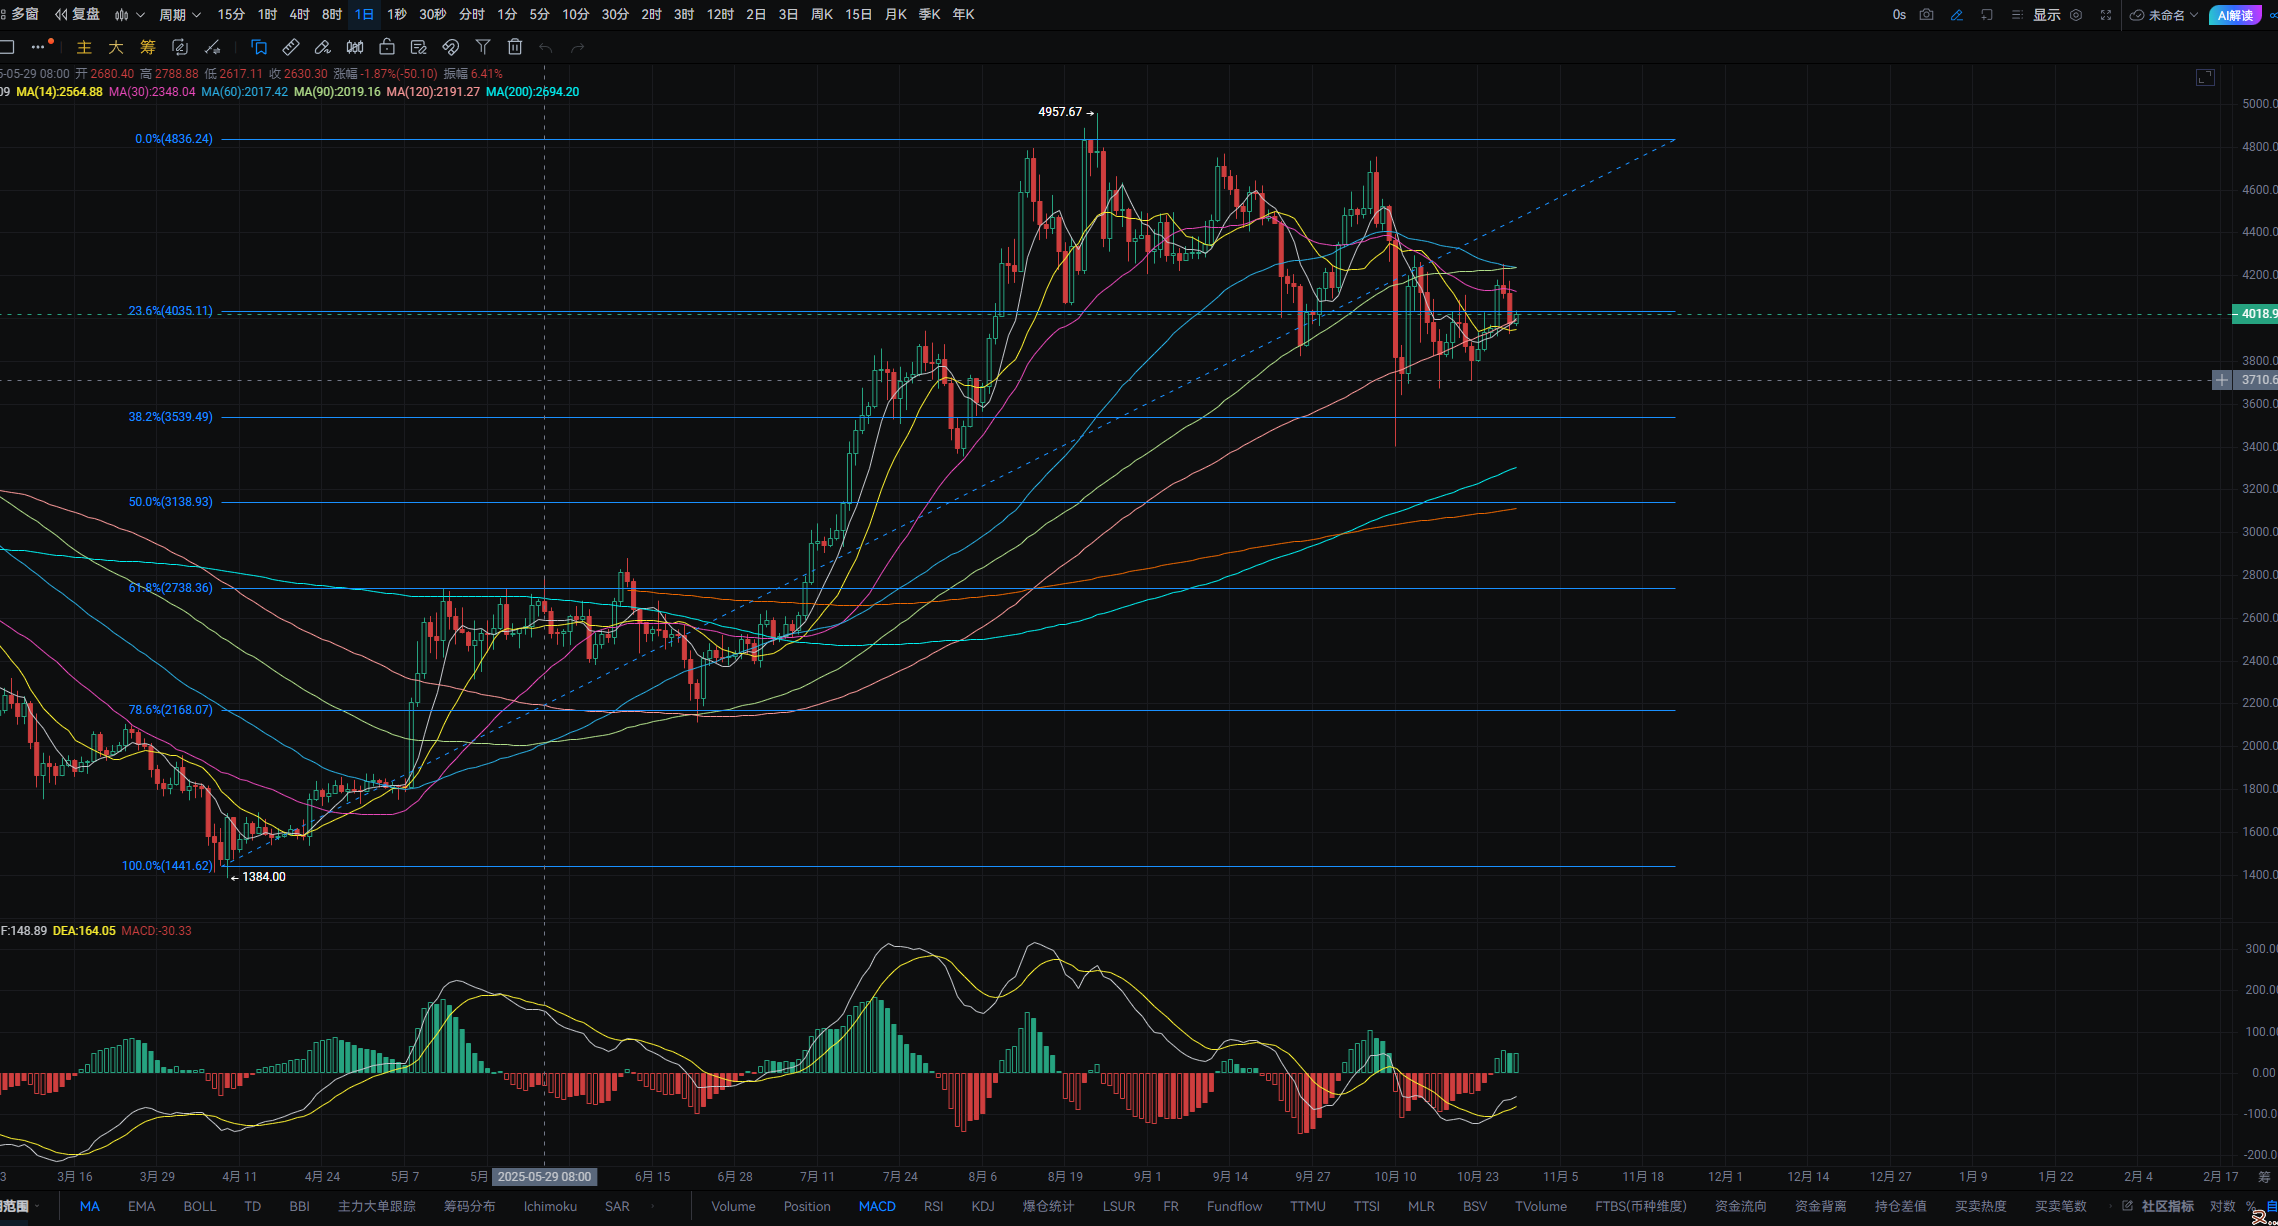Select the eraser brush tool

point(322,47)
